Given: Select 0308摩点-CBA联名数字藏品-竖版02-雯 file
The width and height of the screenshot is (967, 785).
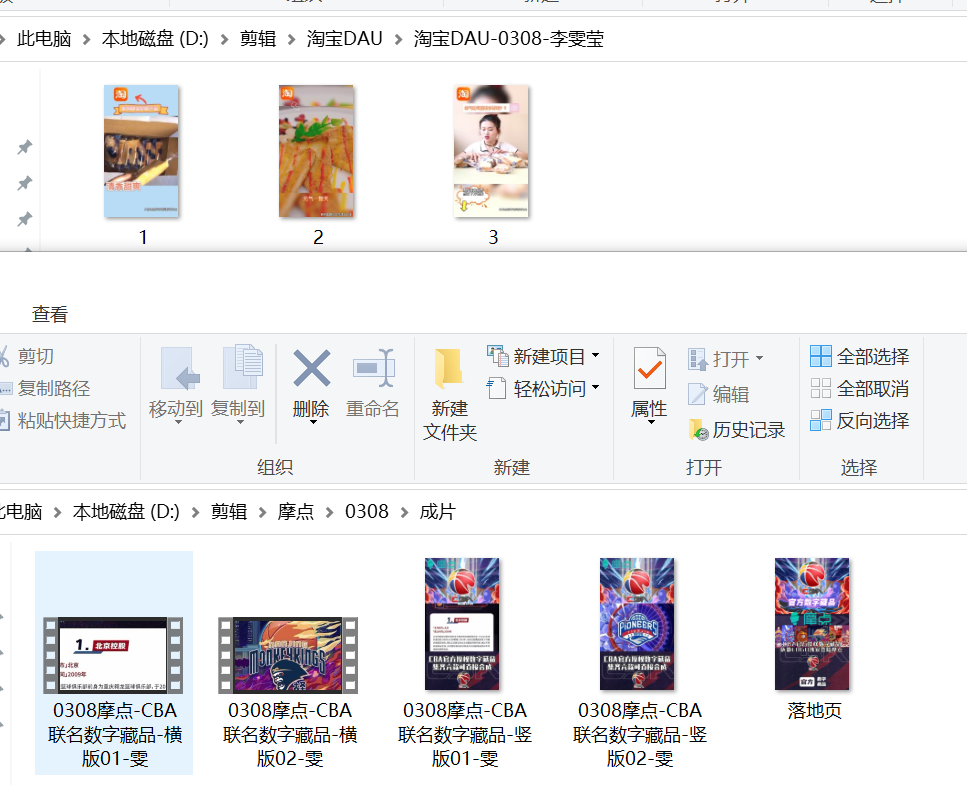Looking at the screenshot, I should coord(639,664).
